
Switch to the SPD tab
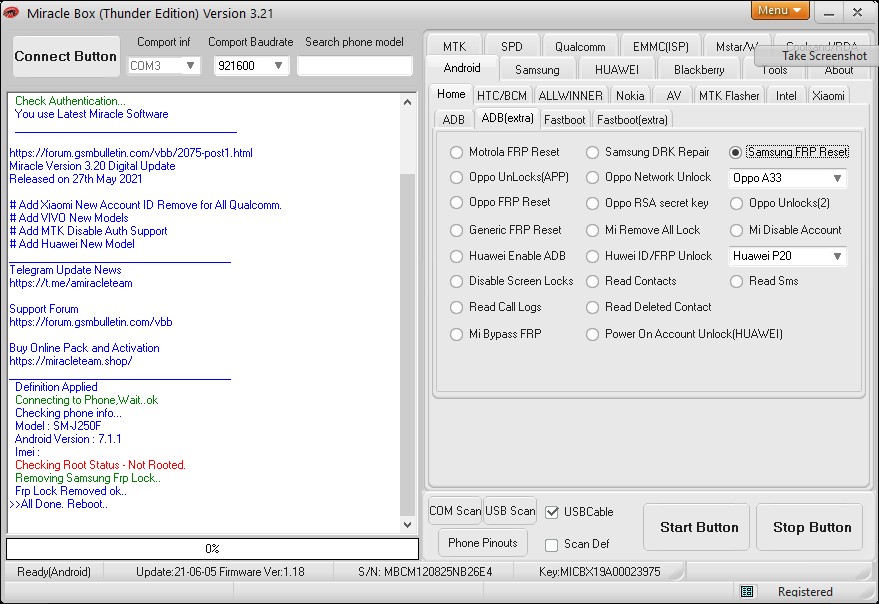(511, 47)
